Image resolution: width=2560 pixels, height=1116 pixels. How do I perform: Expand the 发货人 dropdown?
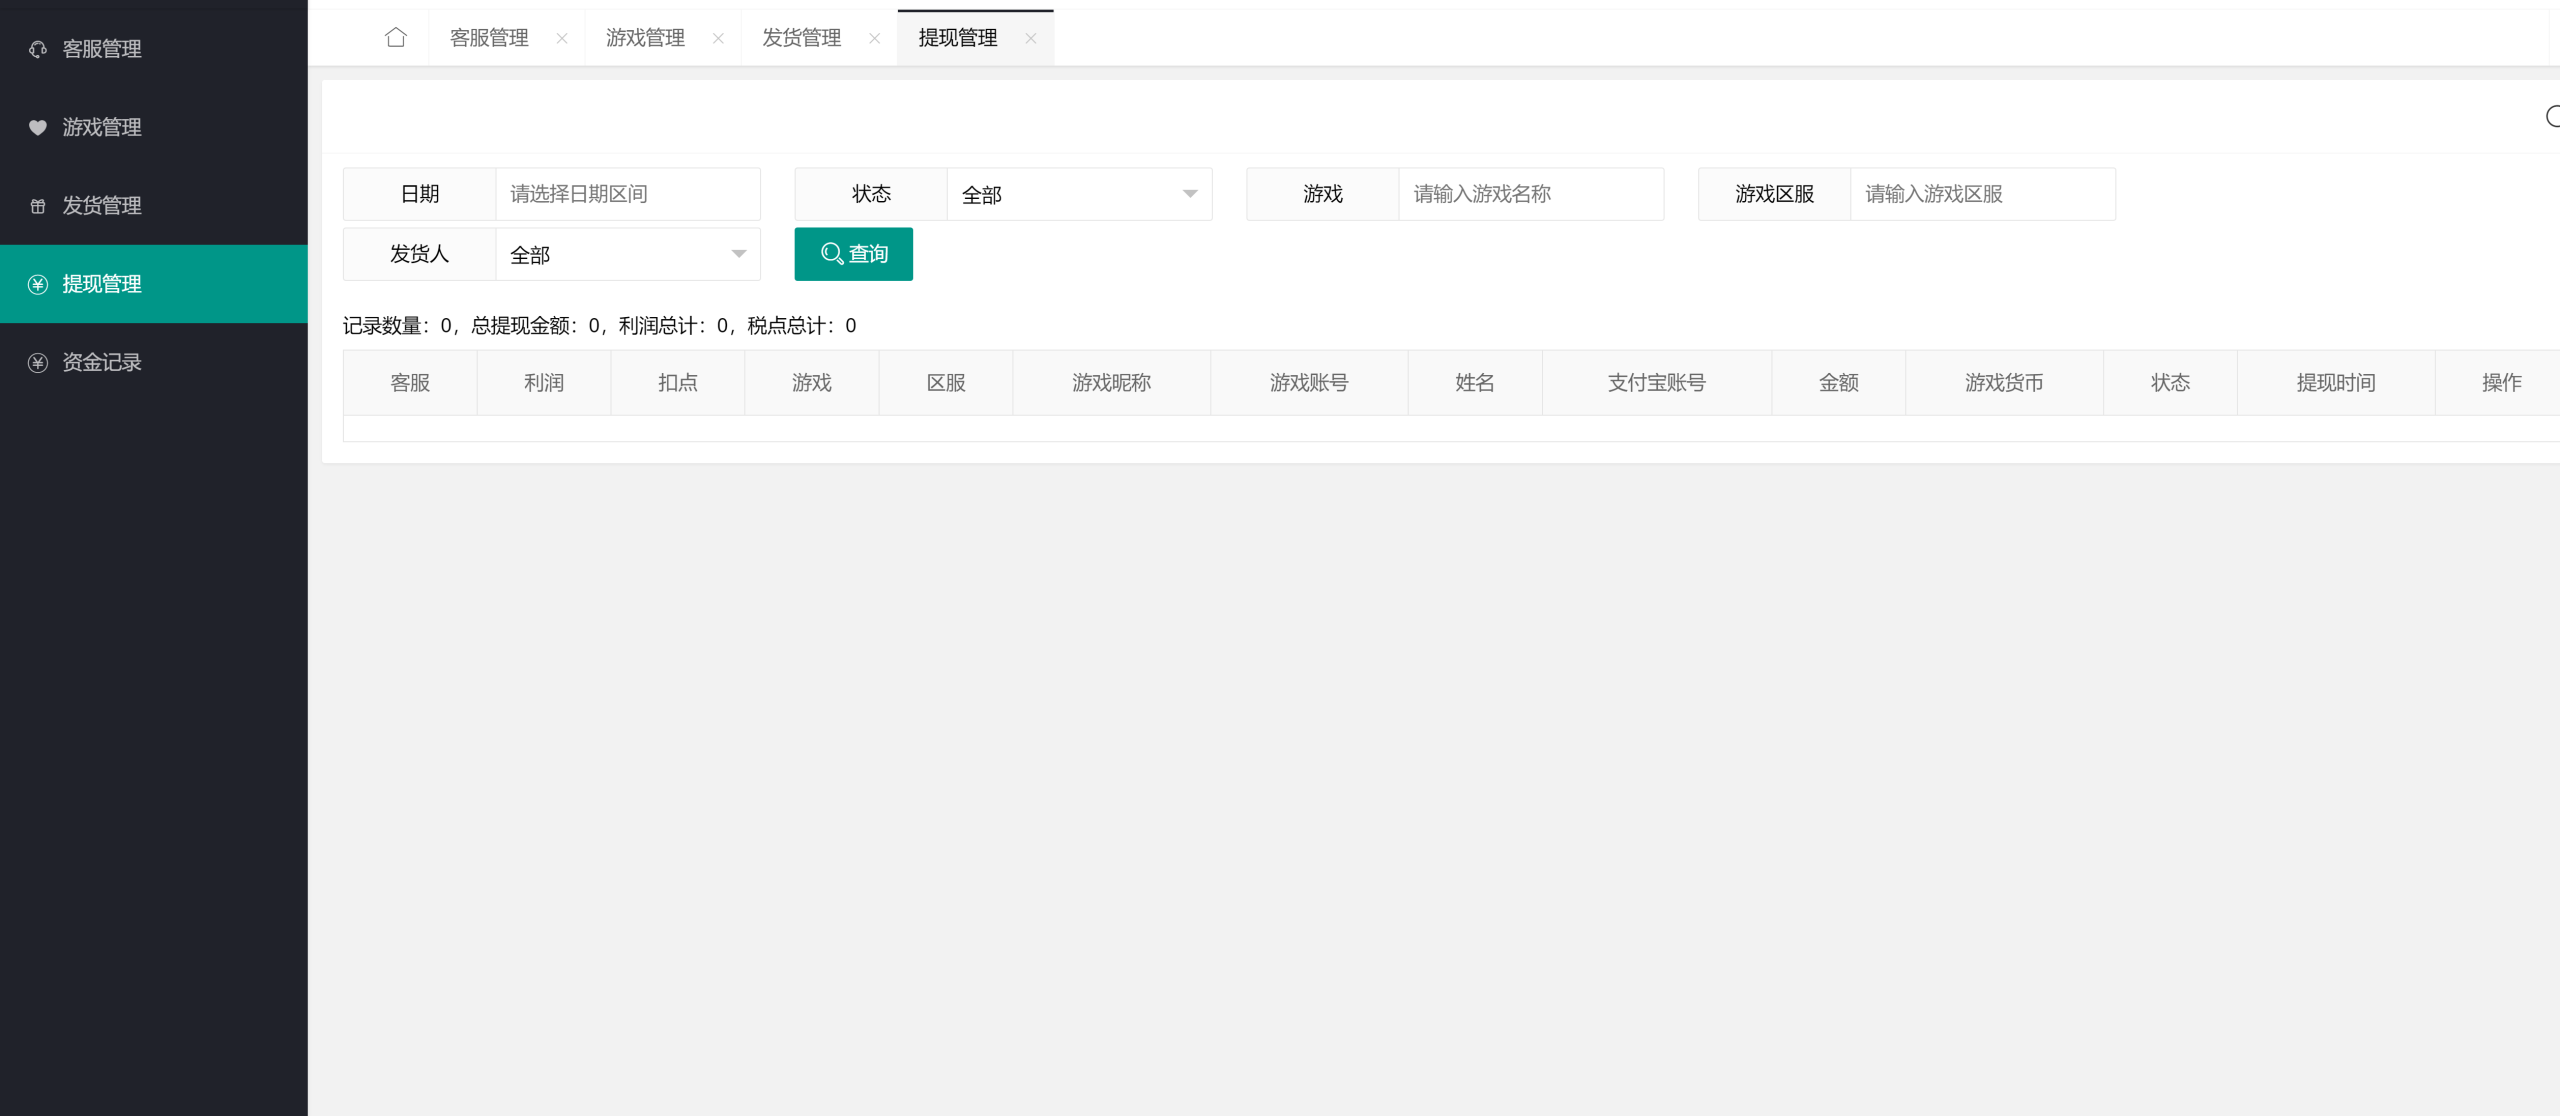click(x=627, y=254)
